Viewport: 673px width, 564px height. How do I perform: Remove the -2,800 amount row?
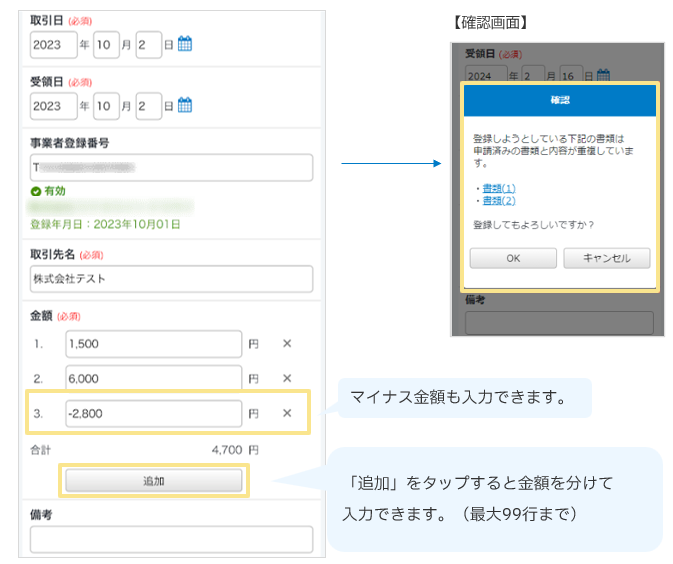coord(287,413)
